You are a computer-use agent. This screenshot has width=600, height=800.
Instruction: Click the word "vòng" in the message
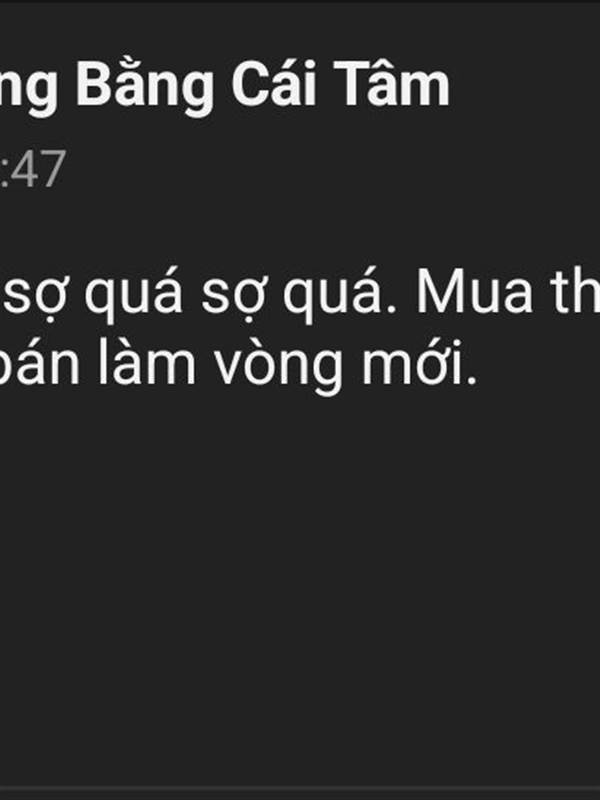coord(279,367)
